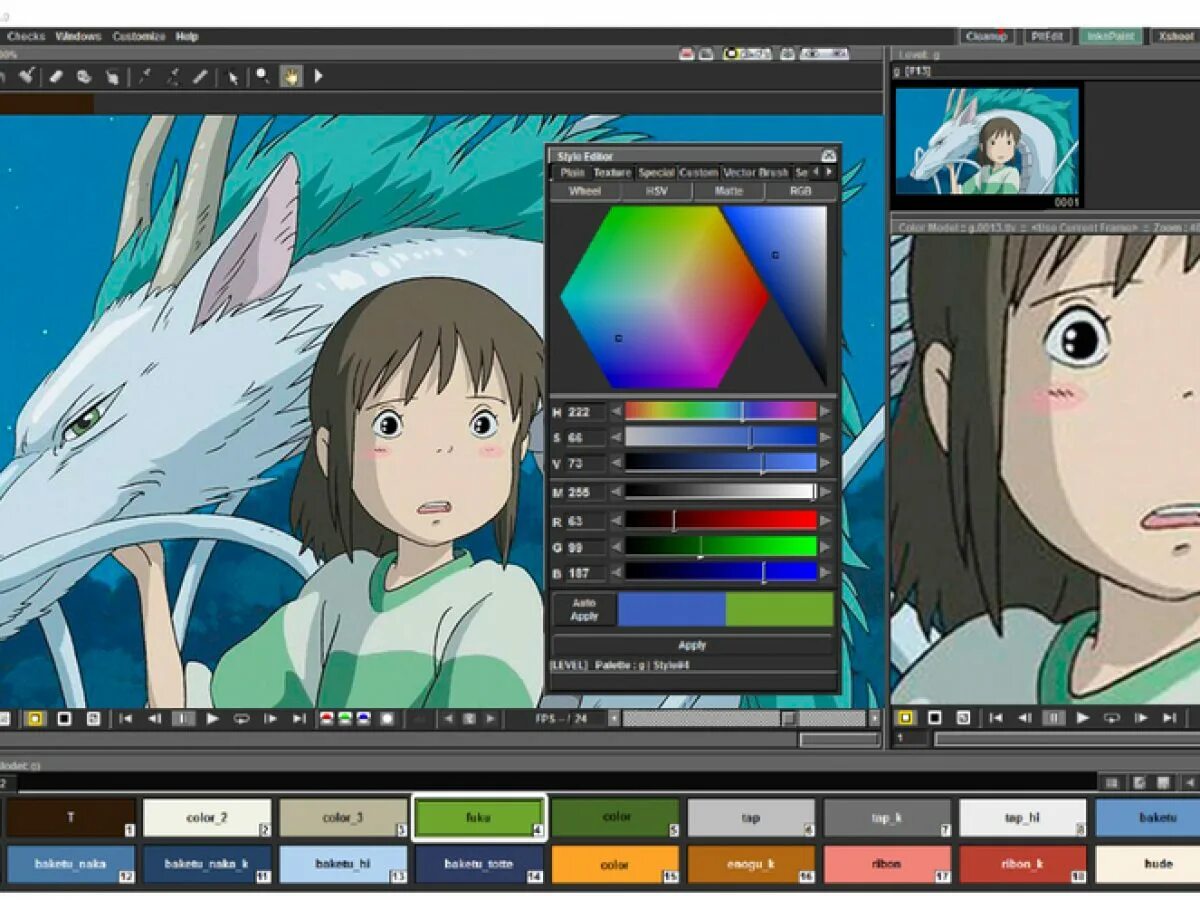The image size is (1200, 900).
Task: Jump to last frame in Color Model viewer
Action: [1169, 717]
